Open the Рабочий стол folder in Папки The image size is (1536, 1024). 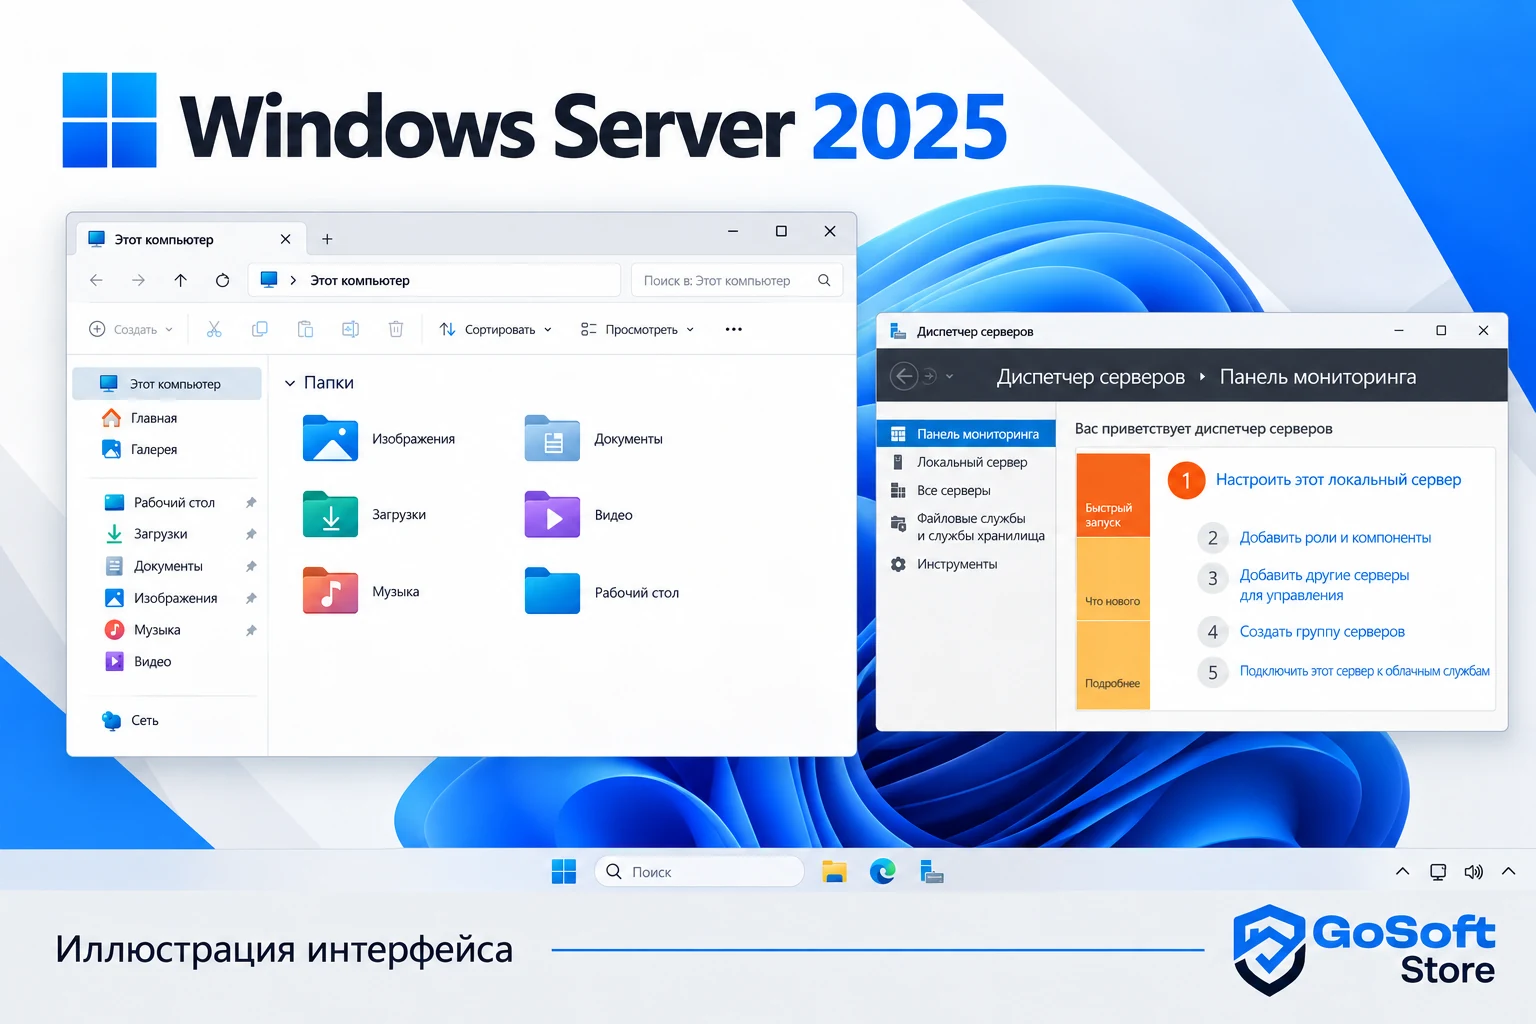602,592
